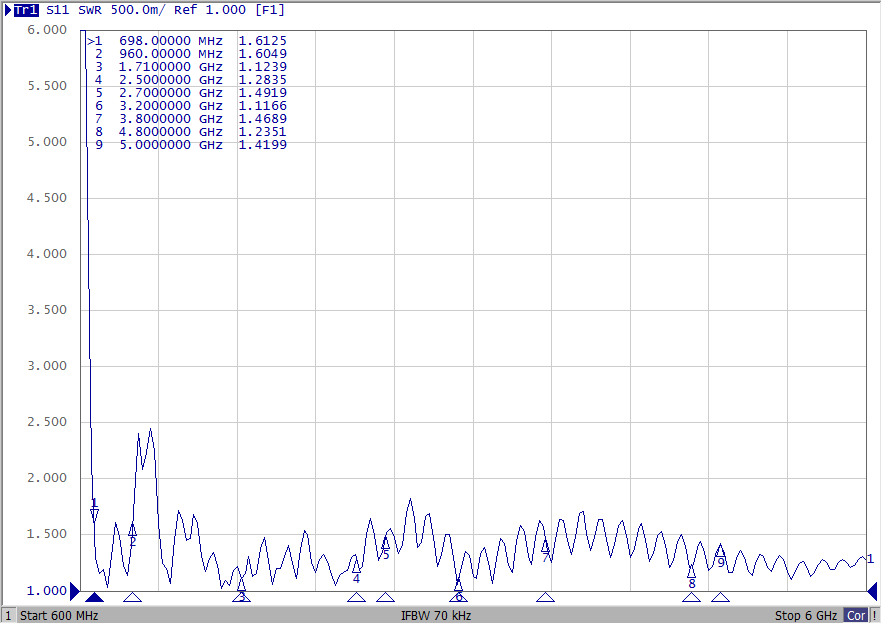Click the IFBW 70 kHz bandwidth field
The width and height of the screenshot is (881, 623).
point(436,616)
